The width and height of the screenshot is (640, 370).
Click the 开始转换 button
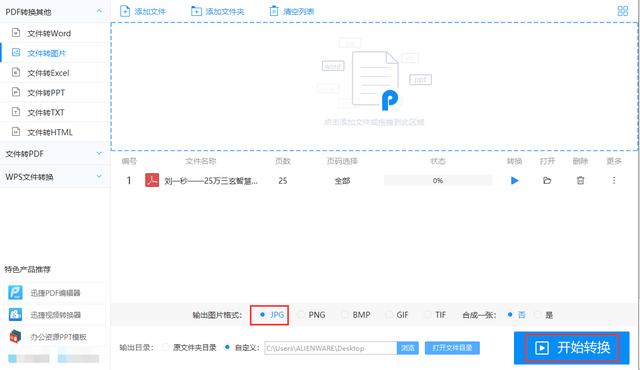(571, 348)
